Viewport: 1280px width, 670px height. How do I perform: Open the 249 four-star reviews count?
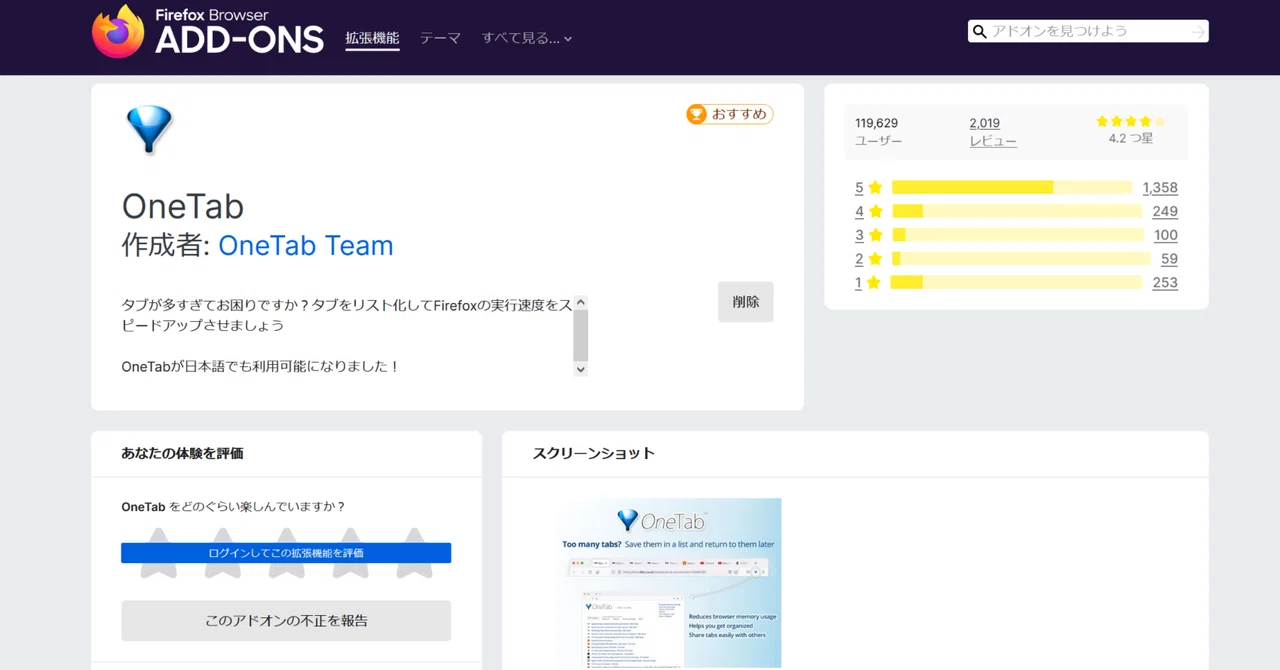(1165, 211)
